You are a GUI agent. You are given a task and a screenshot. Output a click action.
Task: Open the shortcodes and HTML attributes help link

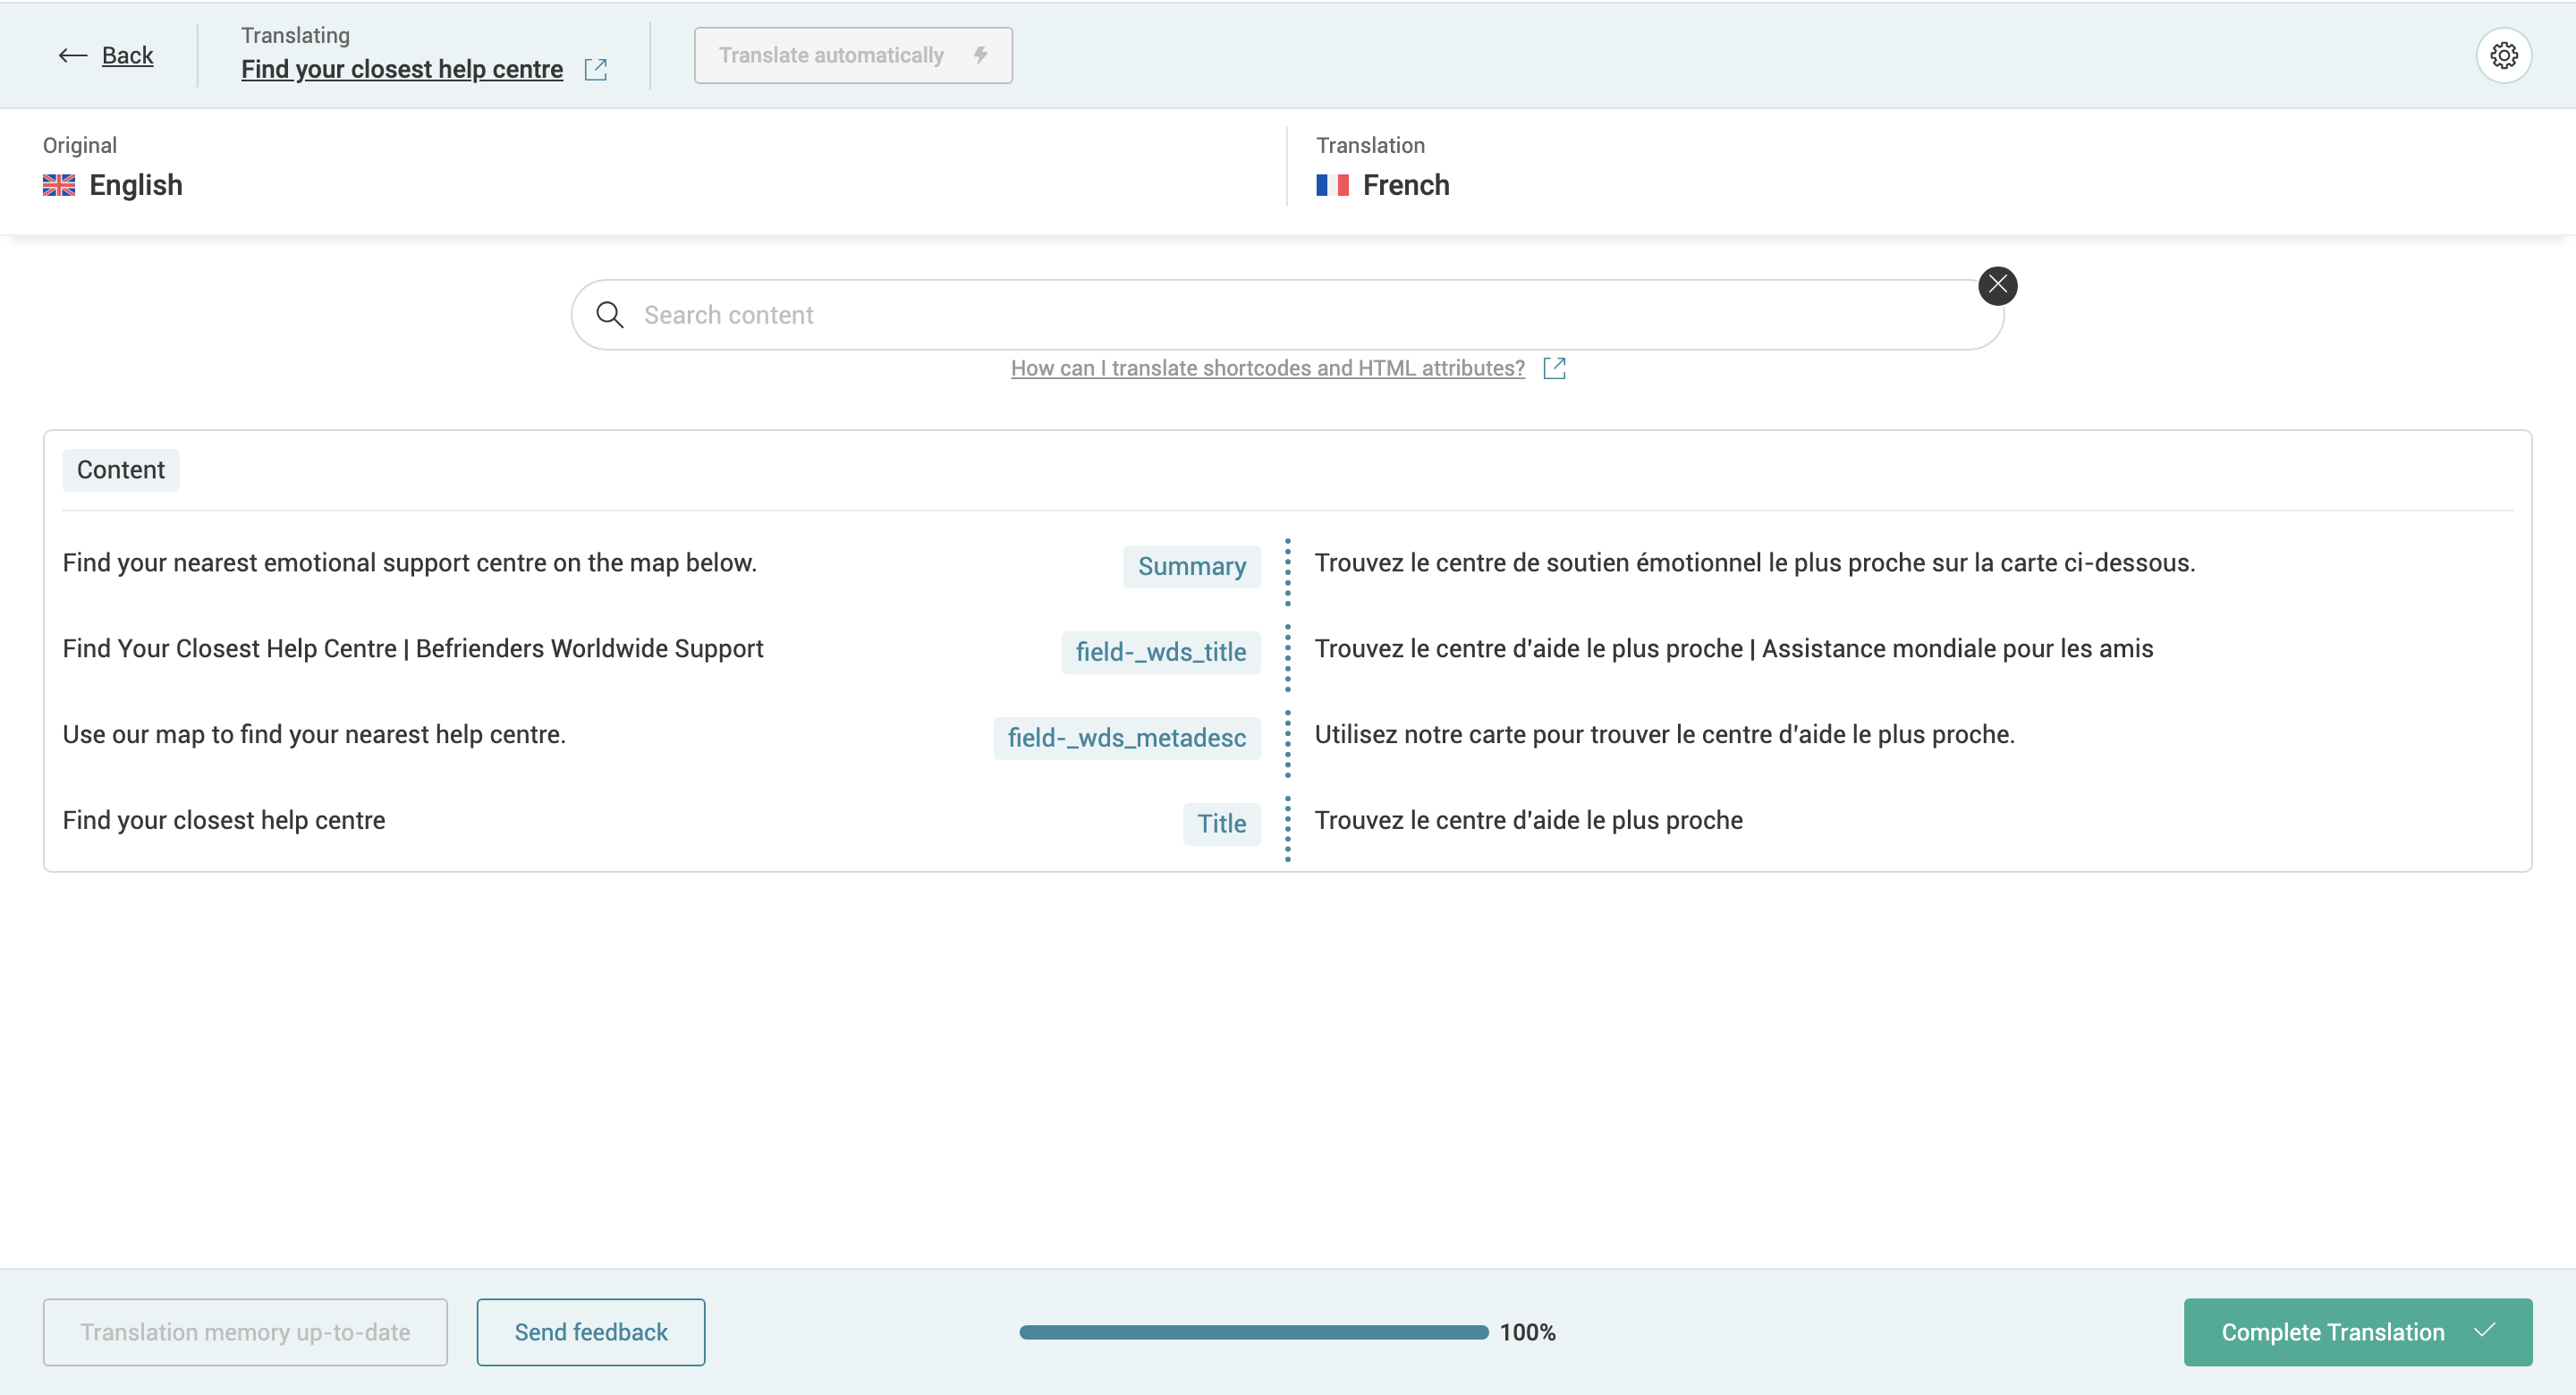pos(1267,369)
